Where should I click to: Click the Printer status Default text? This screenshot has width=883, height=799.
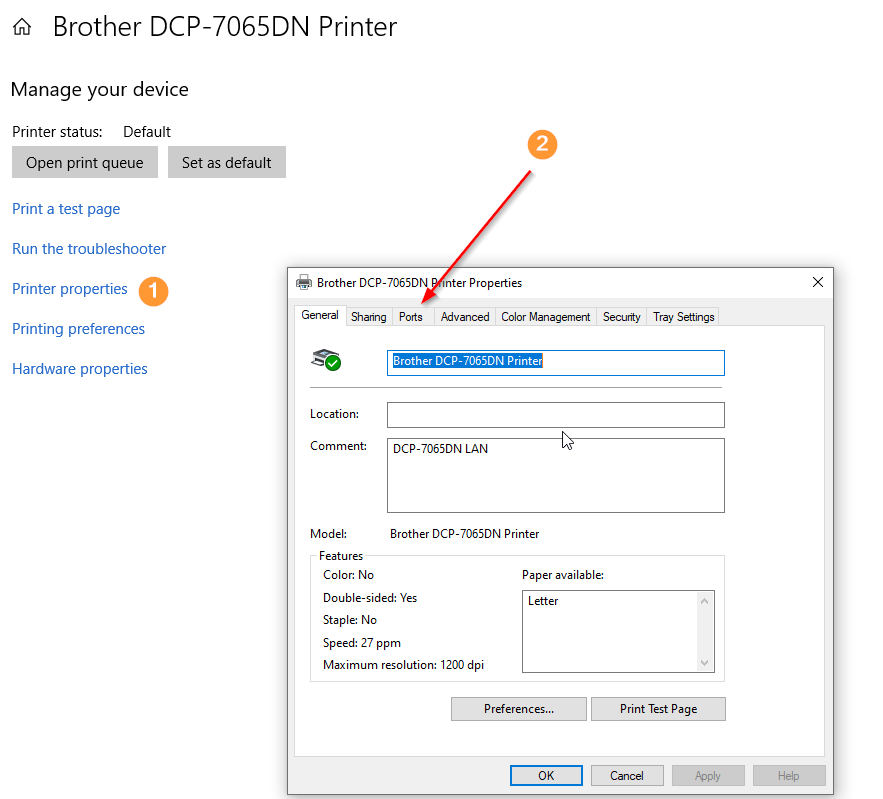click(x=146, y=132)
